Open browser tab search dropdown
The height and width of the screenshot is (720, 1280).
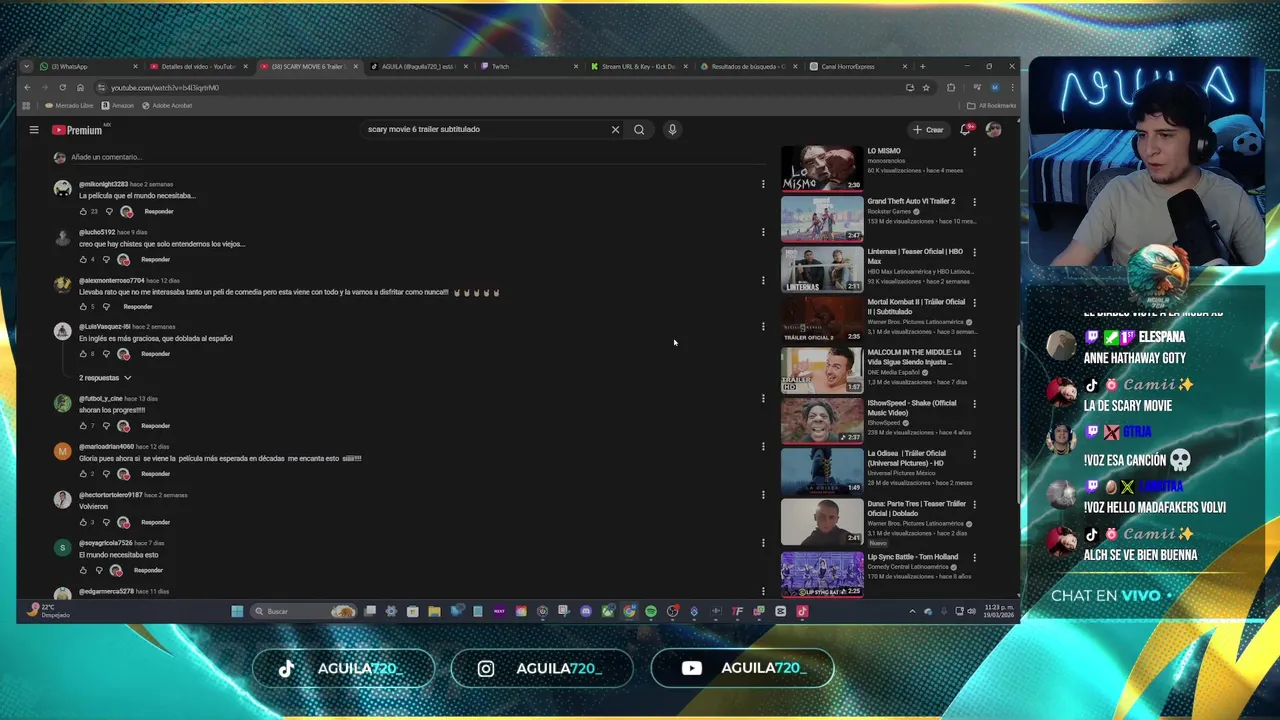click(27, 67)
